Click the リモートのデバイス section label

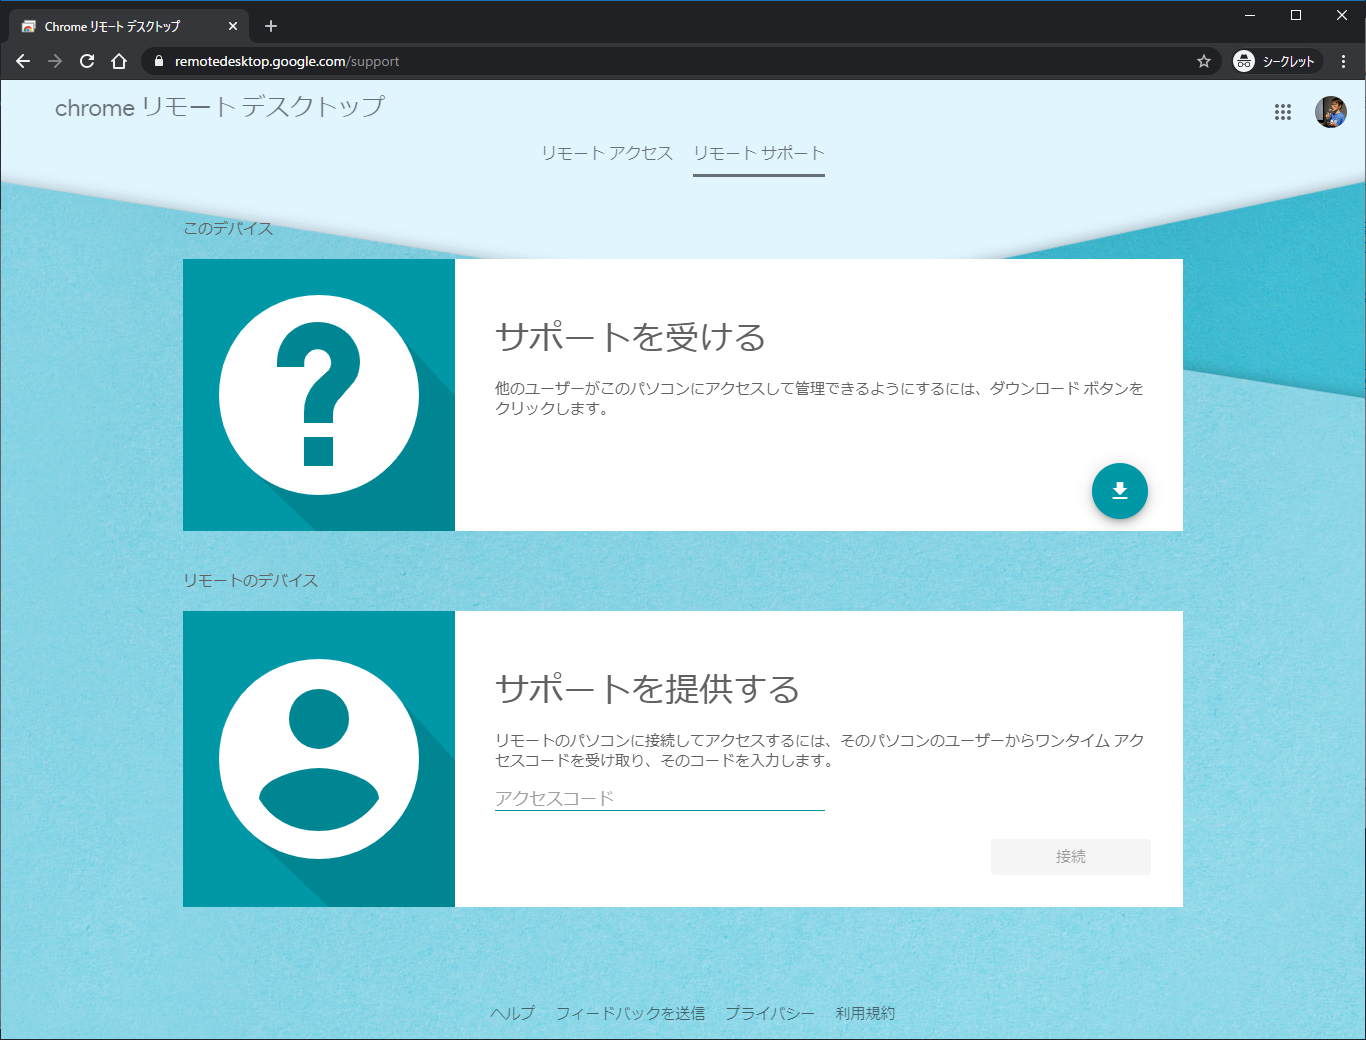click(x=250, y=580)
